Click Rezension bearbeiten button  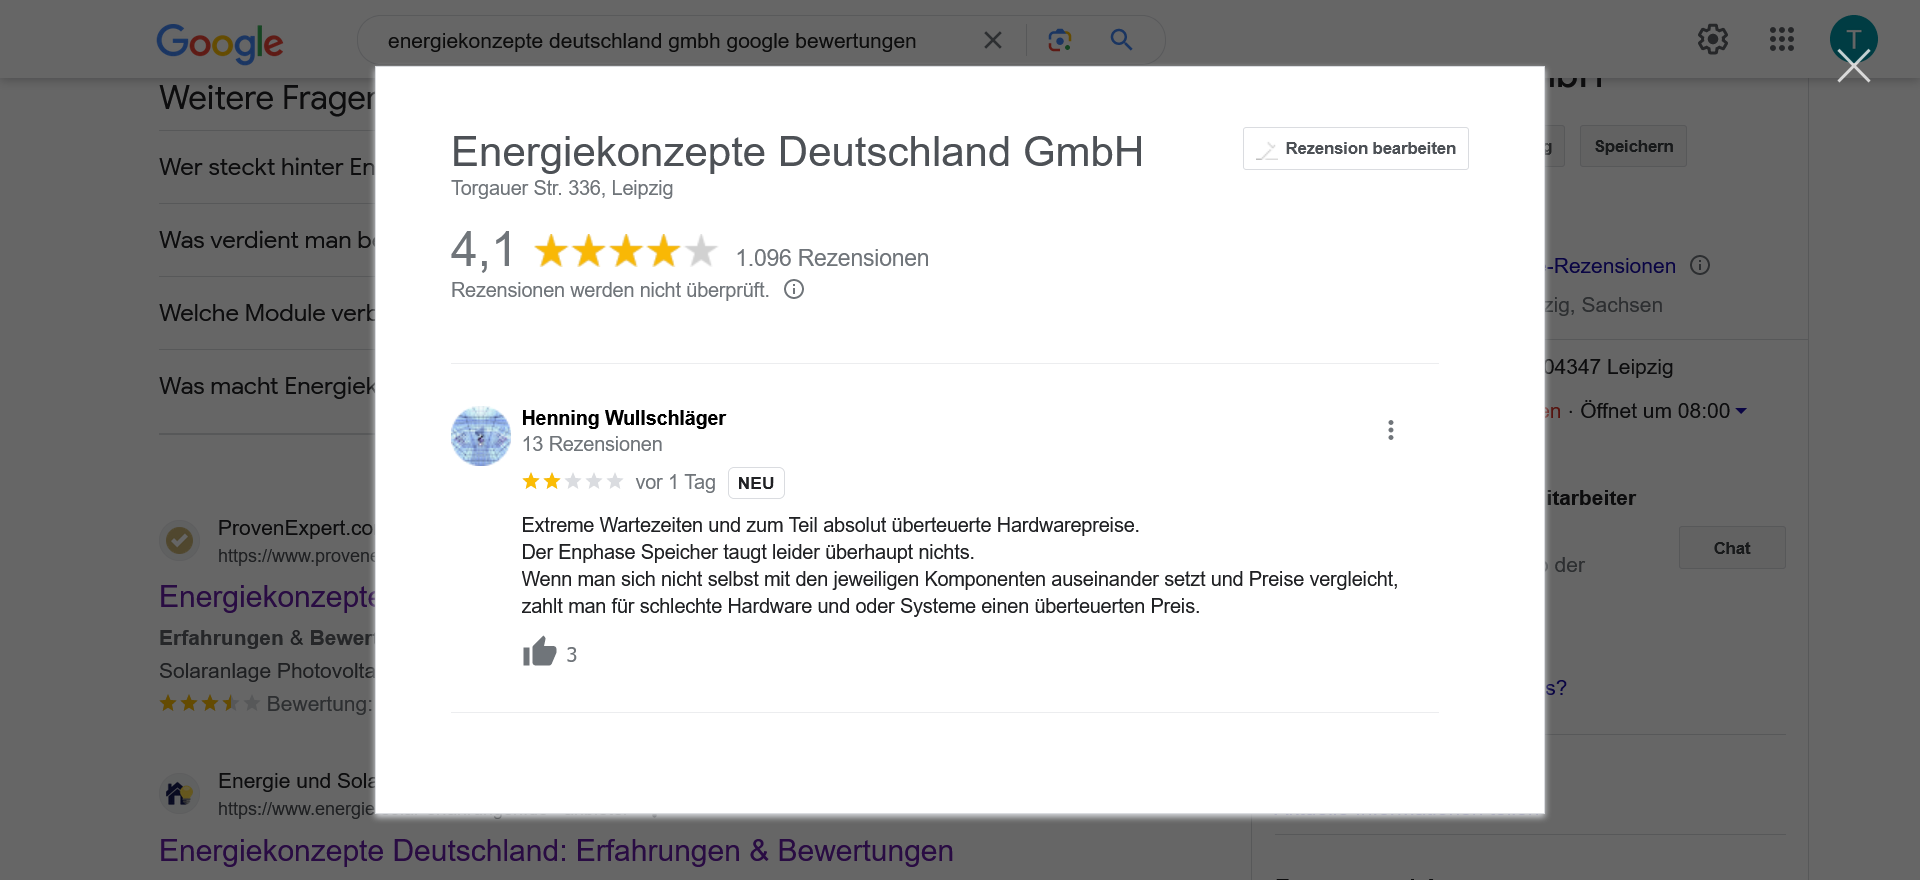(1355, 149)
